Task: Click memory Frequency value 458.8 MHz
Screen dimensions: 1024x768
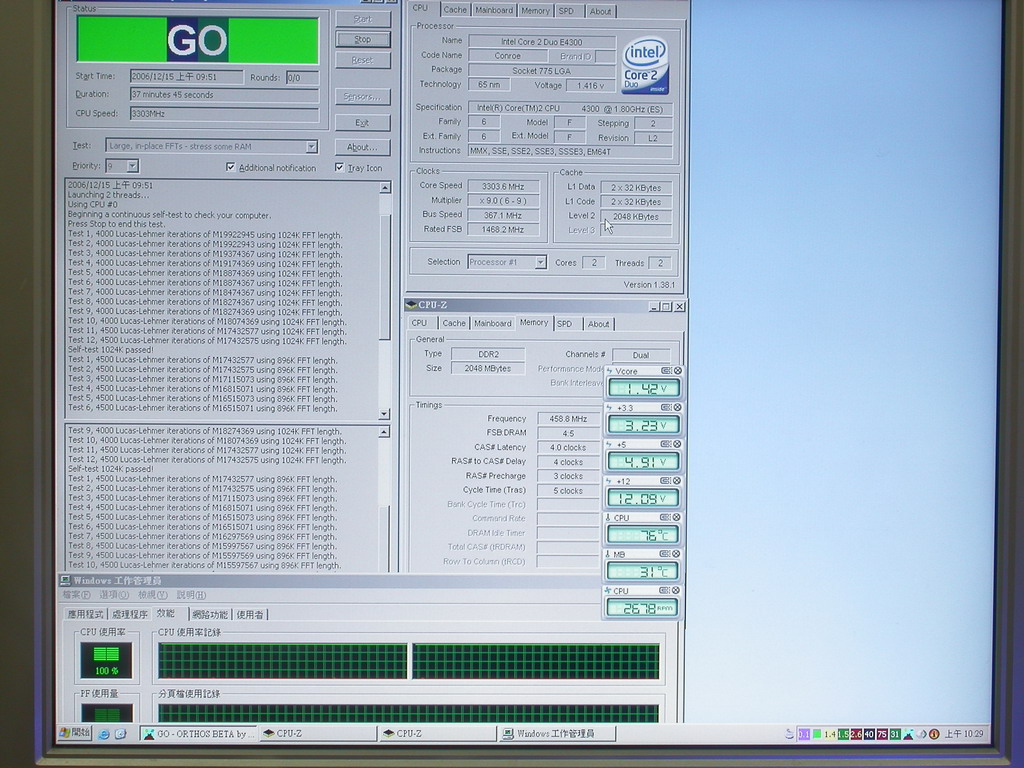Action: pyautogui.click(x=568, y=419)
